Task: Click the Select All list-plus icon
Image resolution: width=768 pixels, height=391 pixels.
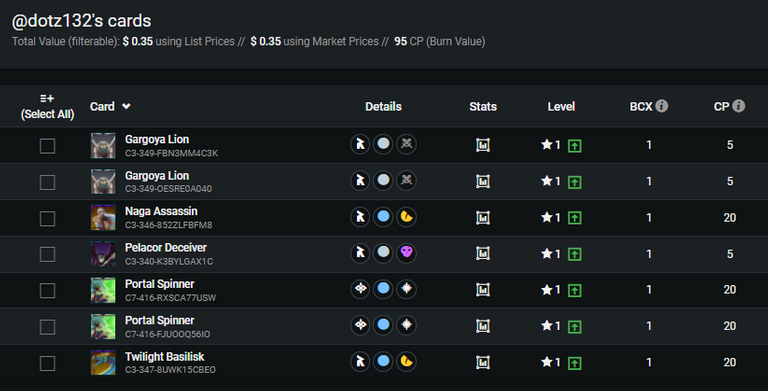Action: point(47,98)
